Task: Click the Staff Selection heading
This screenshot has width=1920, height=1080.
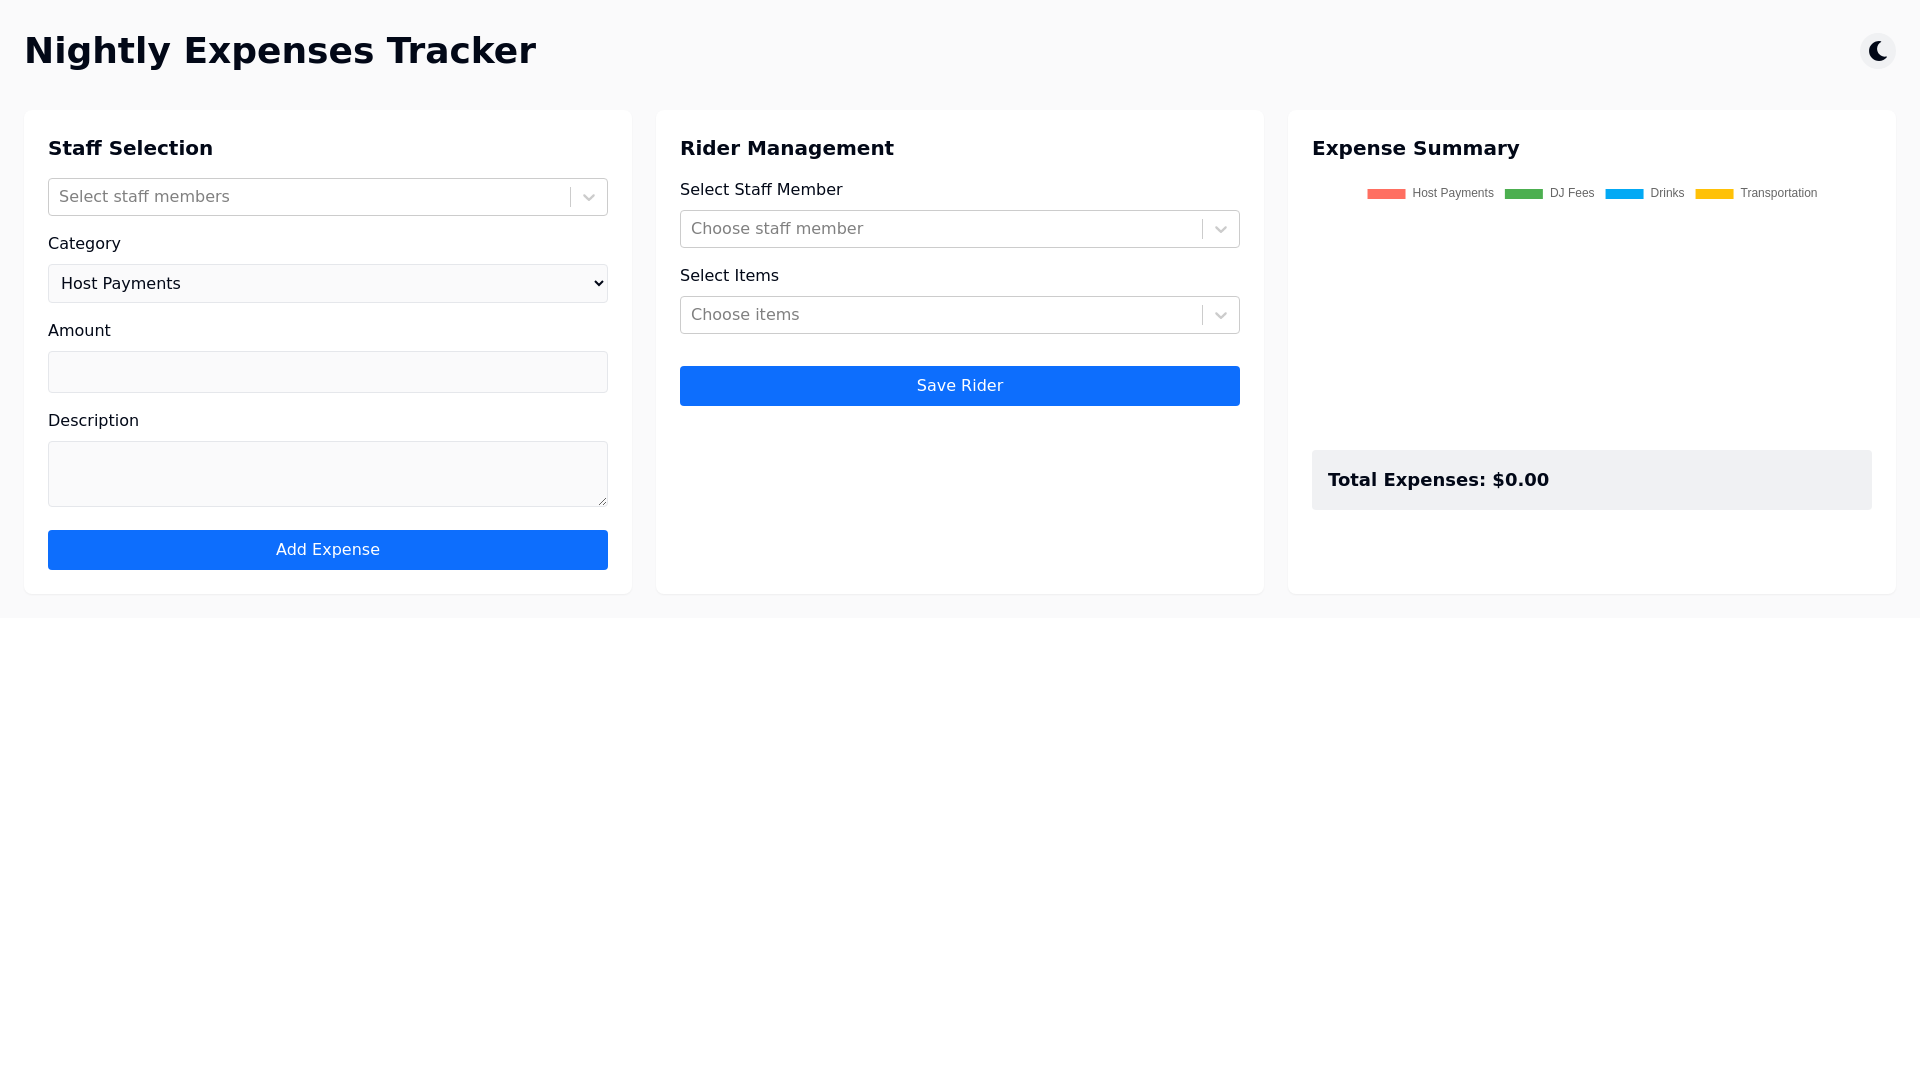Action: (x=130, y=148)
